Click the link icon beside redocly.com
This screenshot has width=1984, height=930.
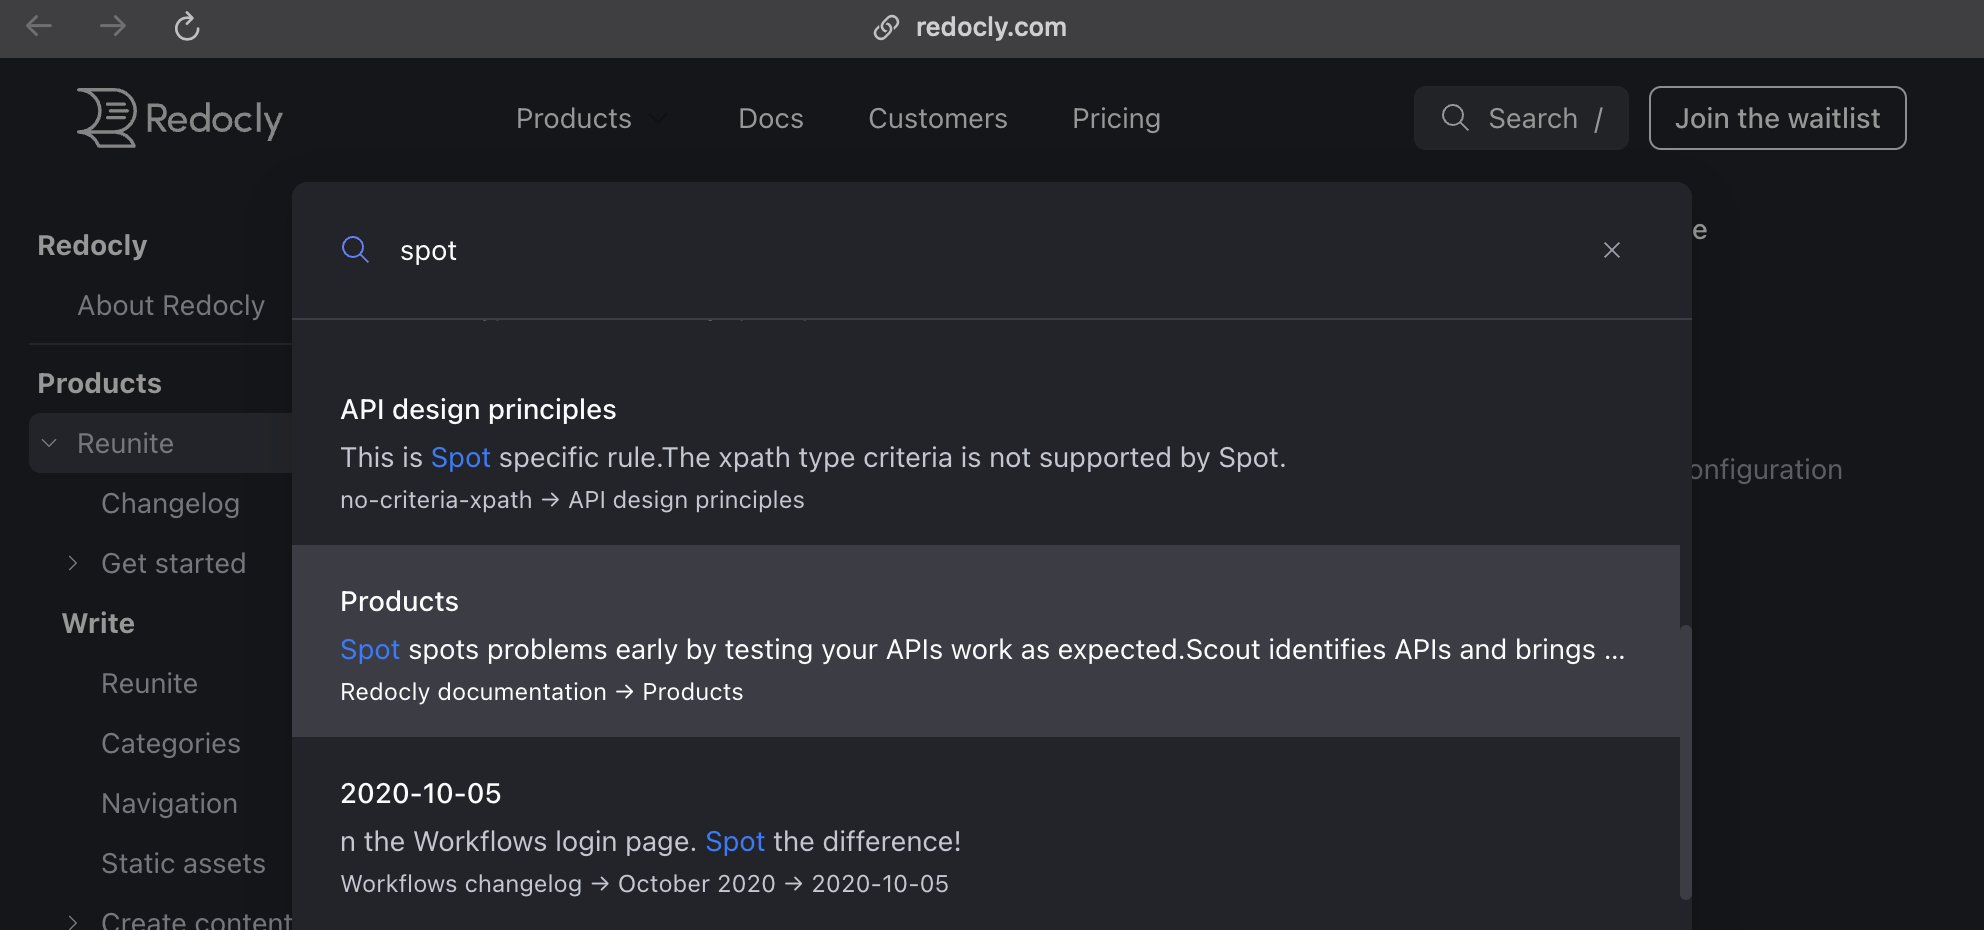coord(886,27)
